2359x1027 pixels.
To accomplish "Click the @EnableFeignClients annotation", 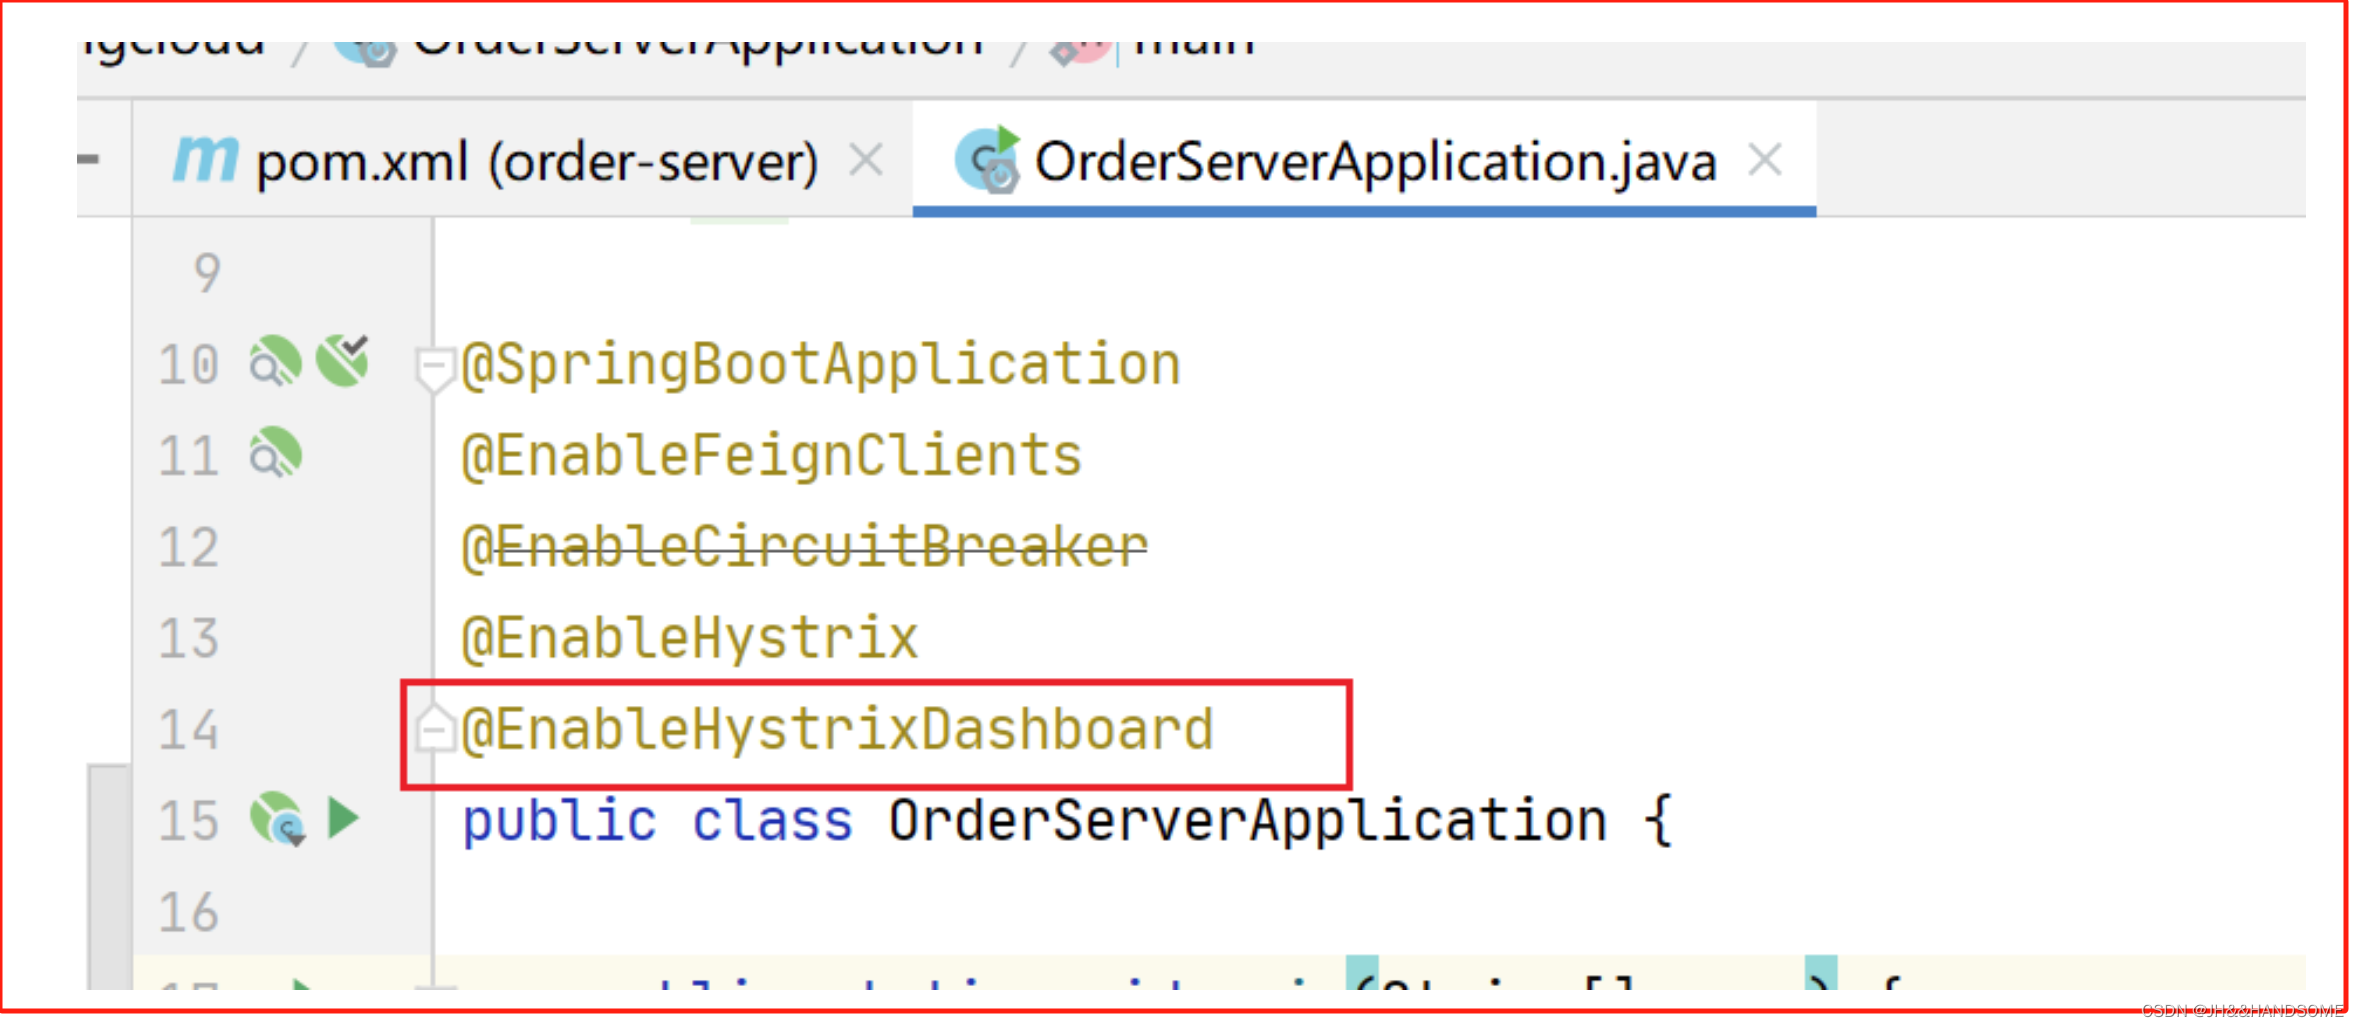I will [772, 456].
